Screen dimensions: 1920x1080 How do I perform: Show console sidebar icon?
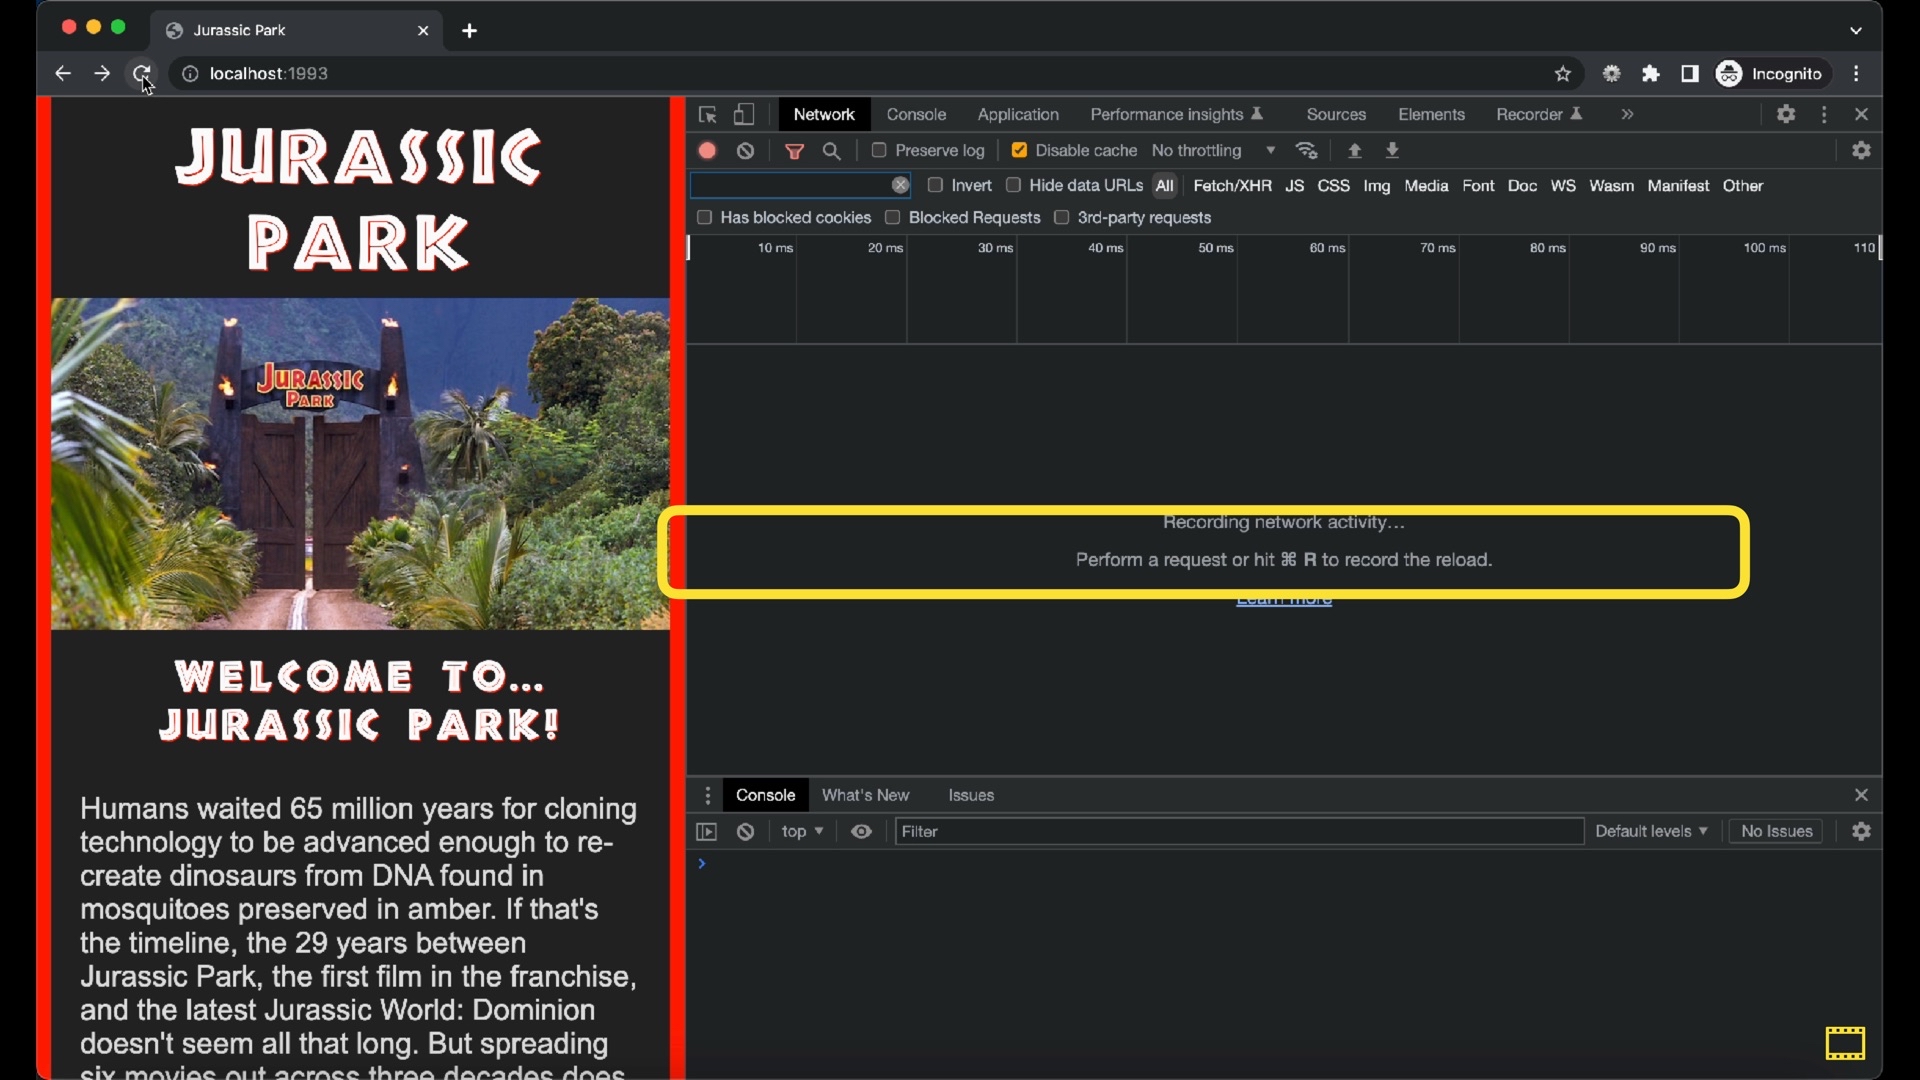[x=707, y=832]
